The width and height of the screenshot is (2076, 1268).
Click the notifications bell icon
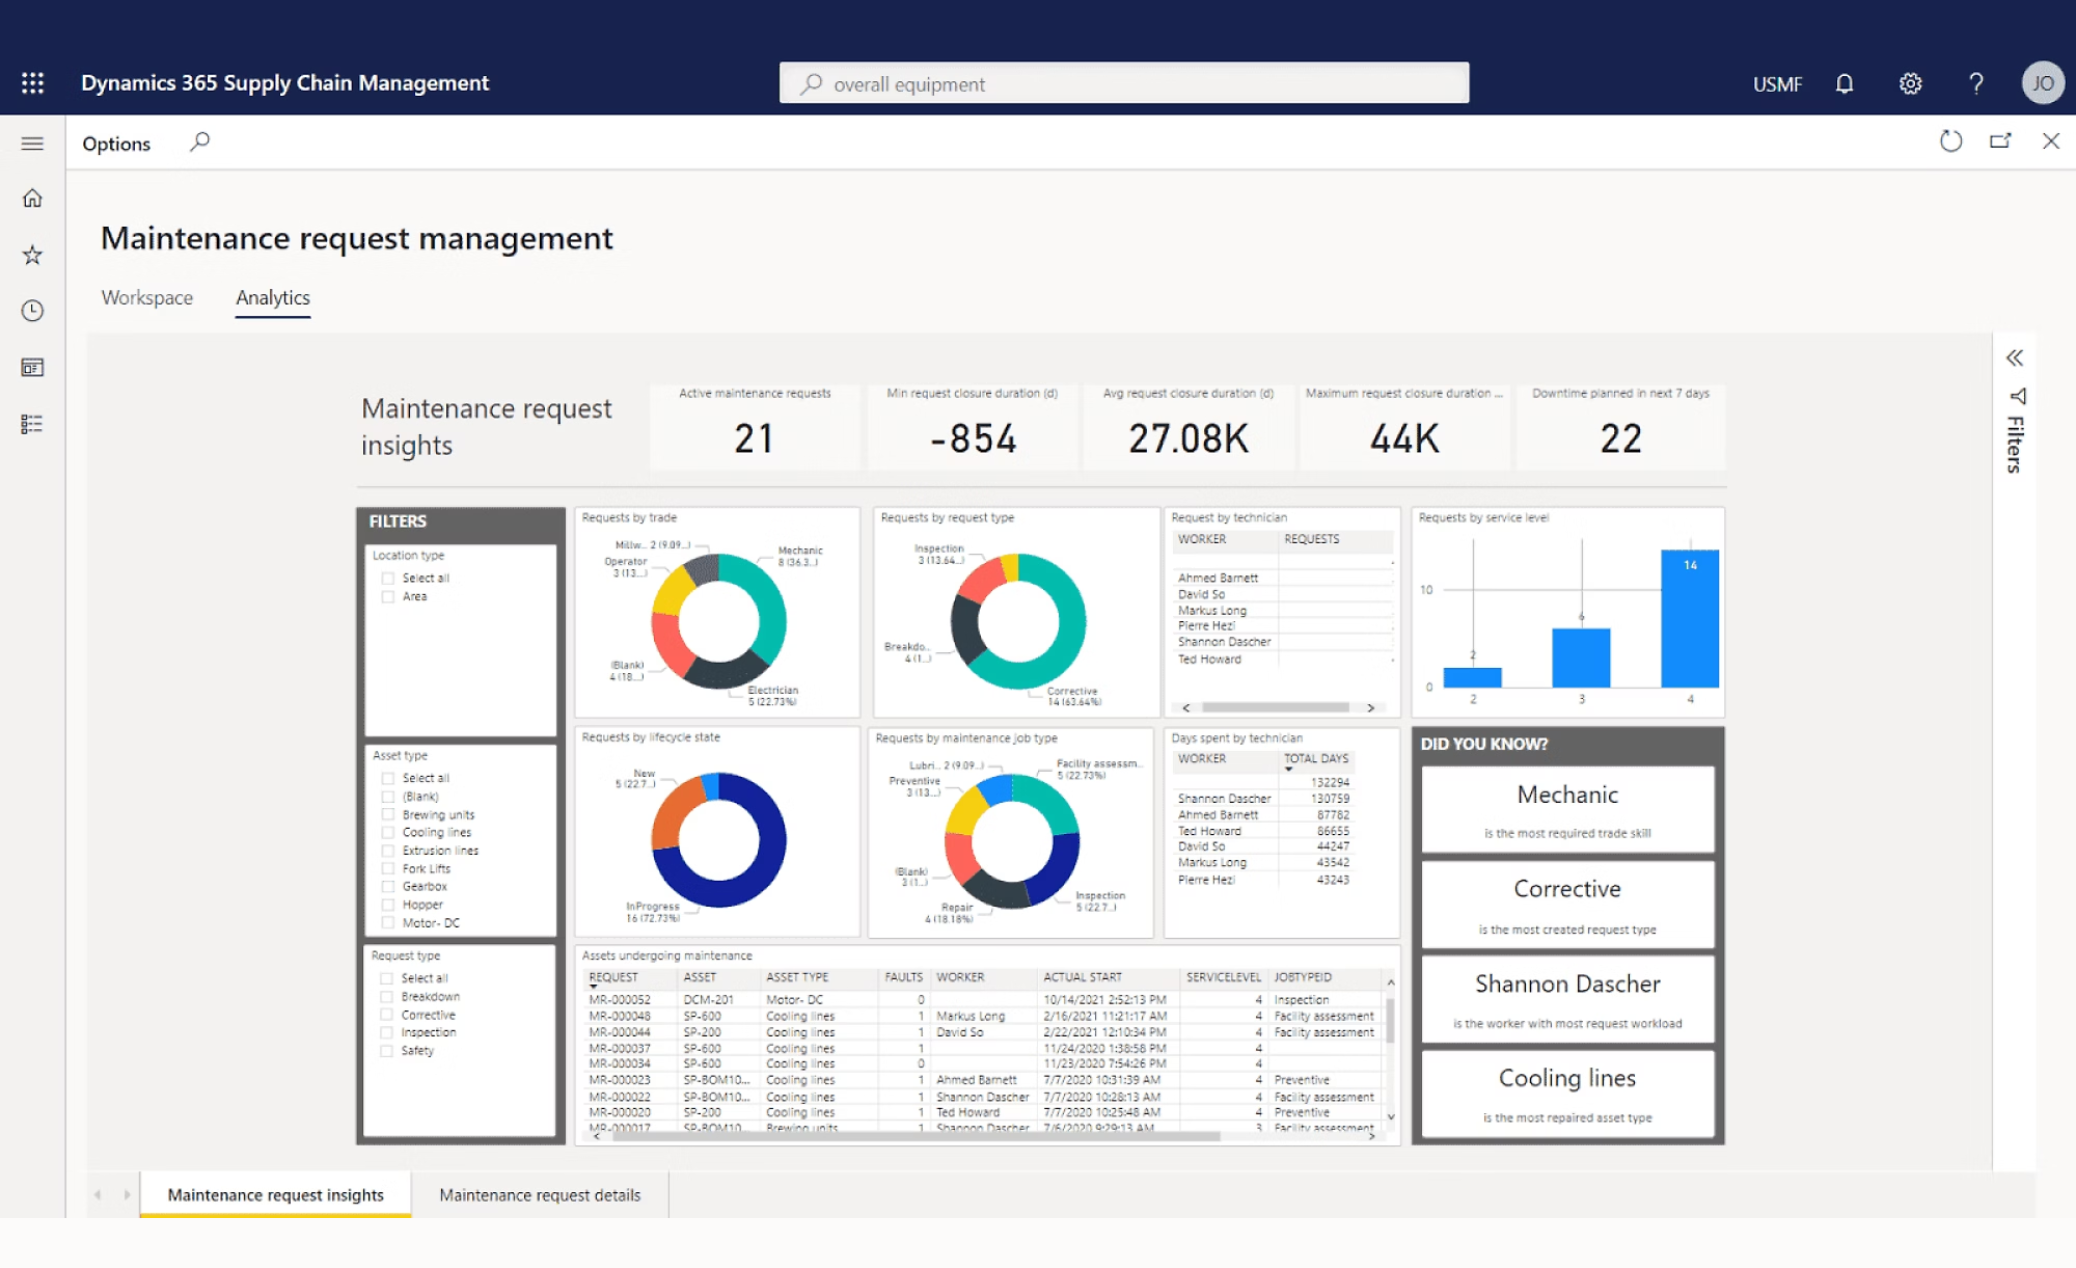click(x=1844, y=84)
